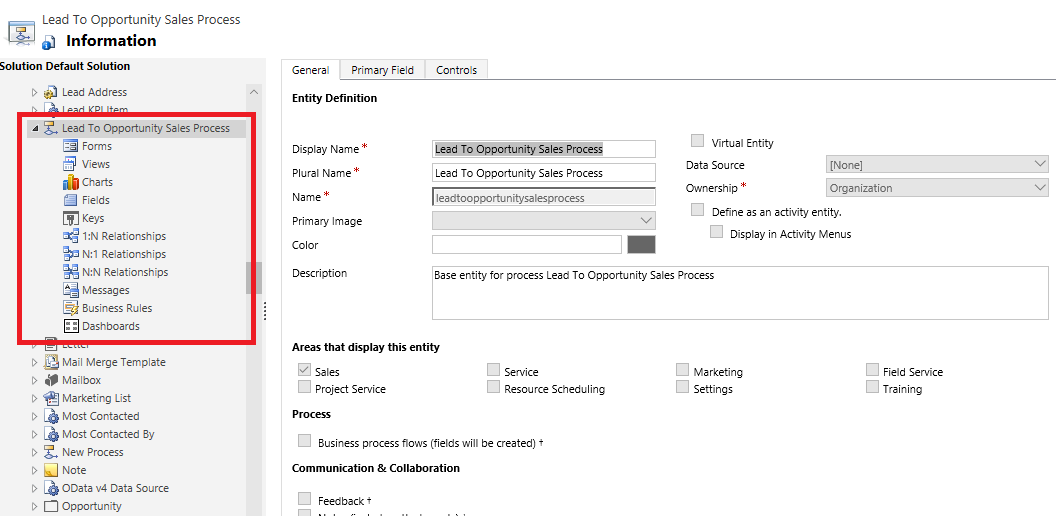Image resolution: width=1056 pixels, height=516 pixels.
Task: Click into the Display Name text field
Action: click(x=543, y=149)
